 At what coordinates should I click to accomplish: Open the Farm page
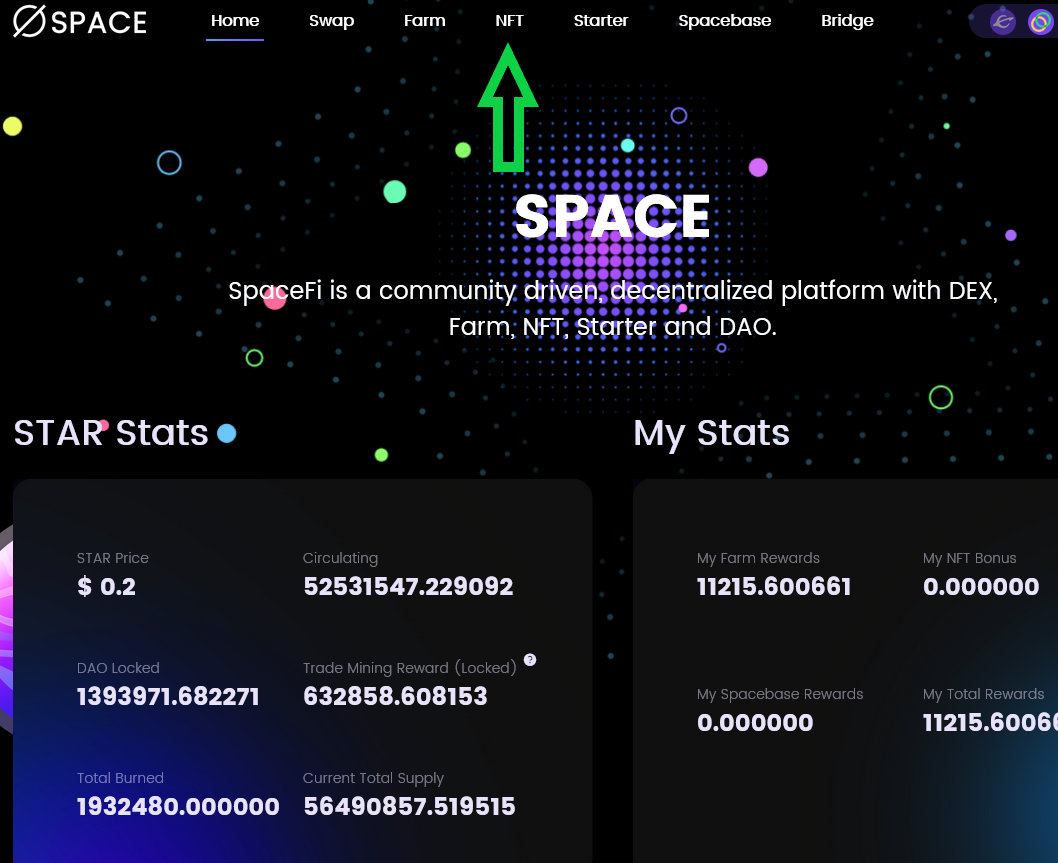[424, 21]
